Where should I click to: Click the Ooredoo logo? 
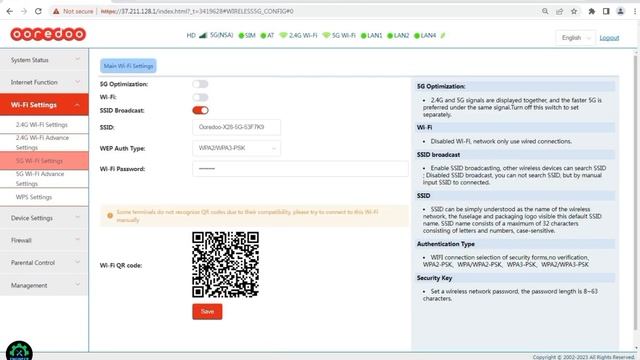coord(48,34)
